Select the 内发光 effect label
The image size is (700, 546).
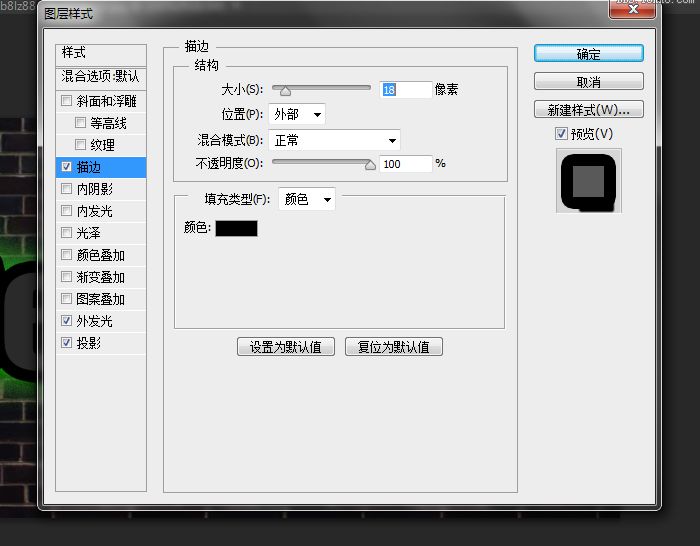pos(94,211)
